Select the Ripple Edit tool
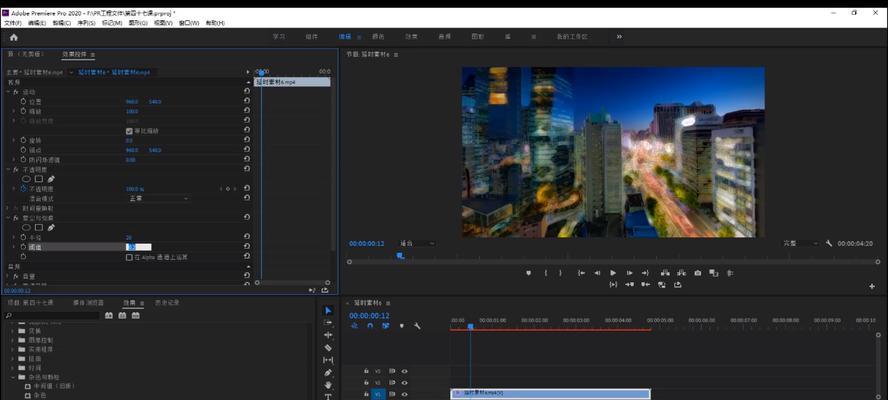 (328, 335)
